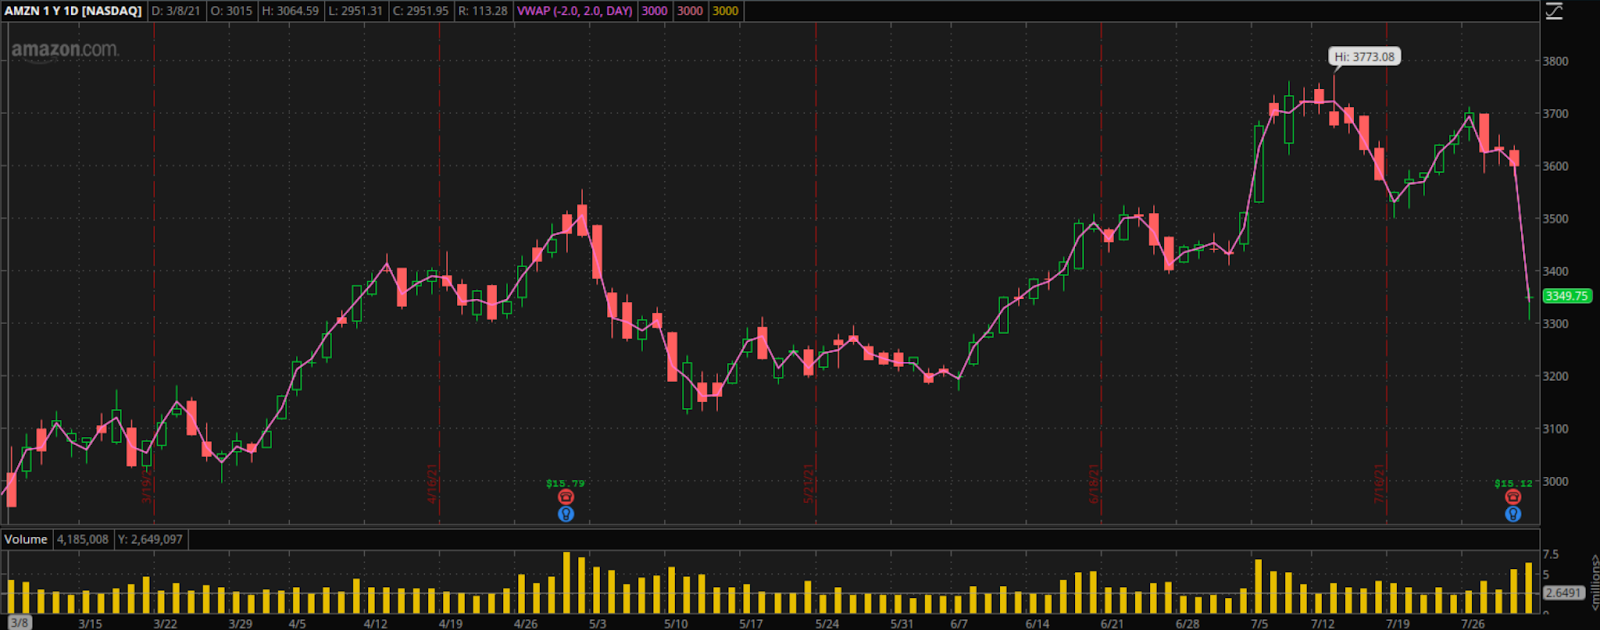Click the H: 3064.59 high value
Viewport: 1600px width, 630px height.
pos(291,11)
